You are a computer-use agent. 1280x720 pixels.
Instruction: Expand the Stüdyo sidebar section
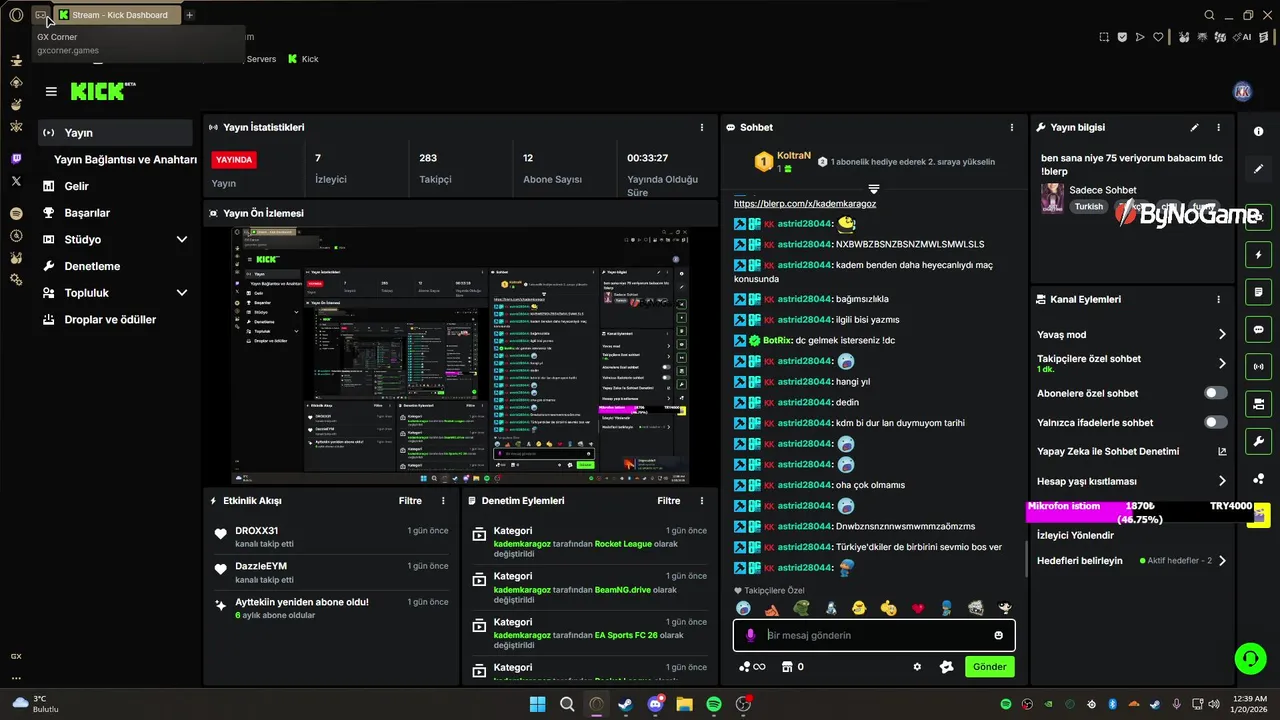pyautogui.click(x=182, y=240)
